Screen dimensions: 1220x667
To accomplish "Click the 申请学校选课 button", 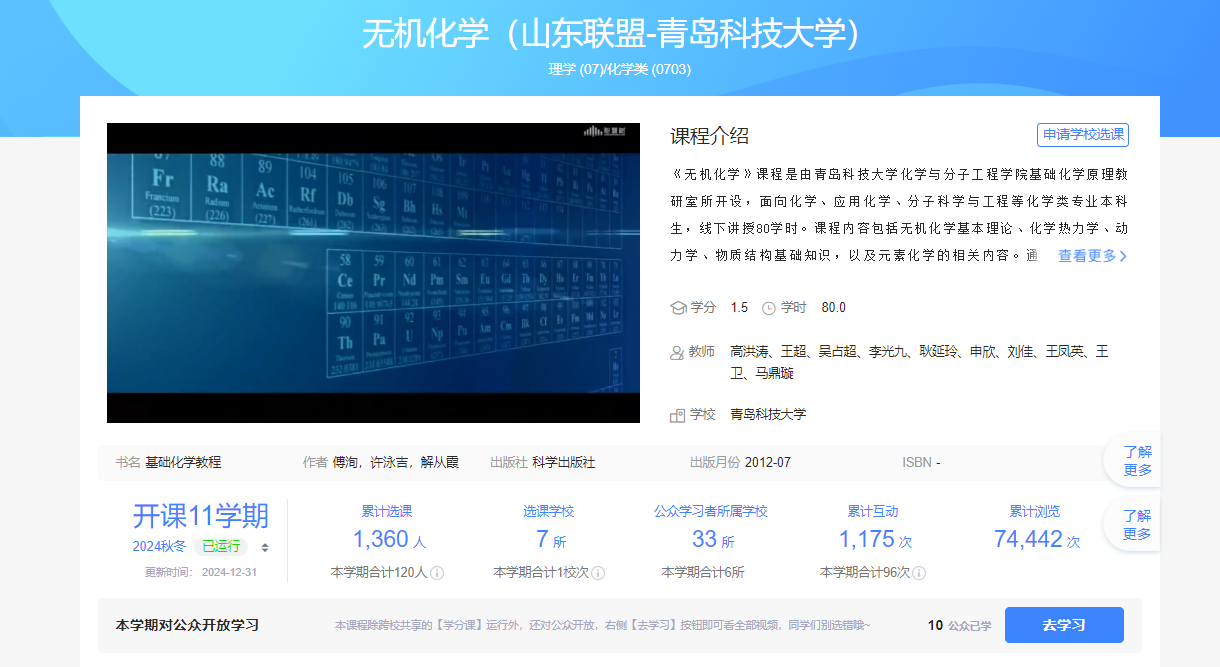I will 1082,135.
